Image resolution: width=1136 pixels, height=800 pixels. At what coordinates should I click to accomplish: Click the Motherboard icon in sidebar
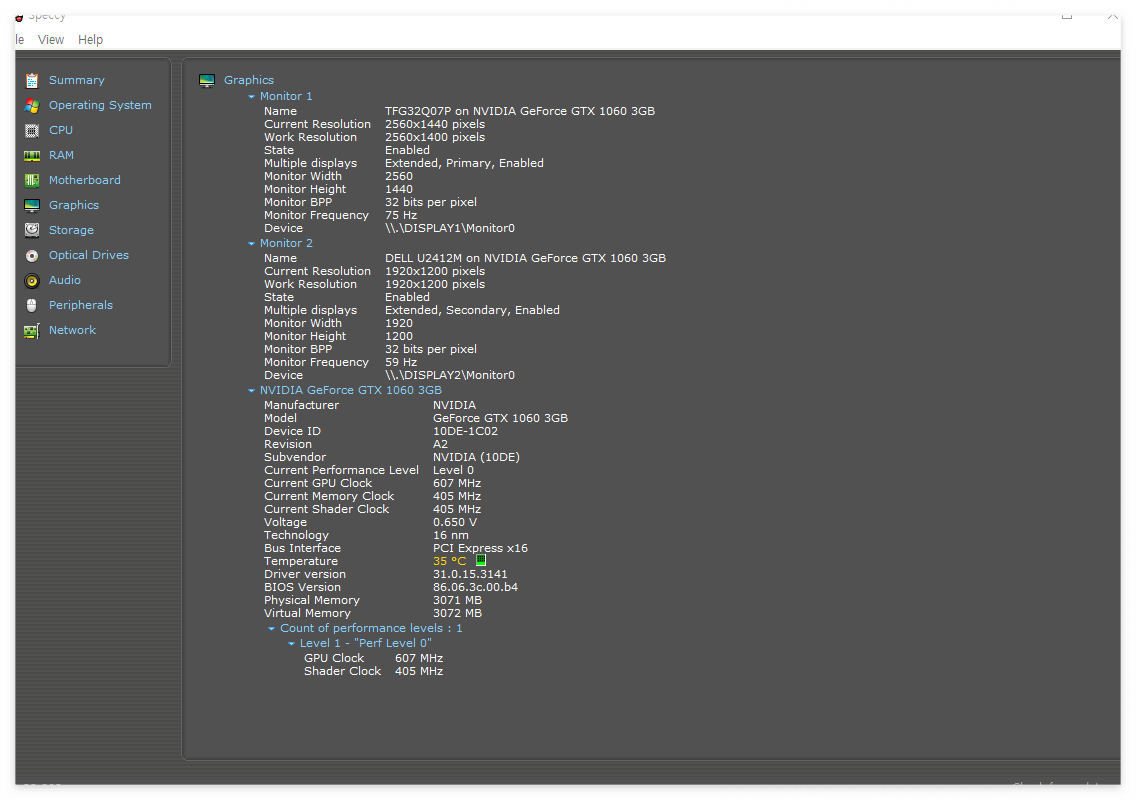coord(32,180)
